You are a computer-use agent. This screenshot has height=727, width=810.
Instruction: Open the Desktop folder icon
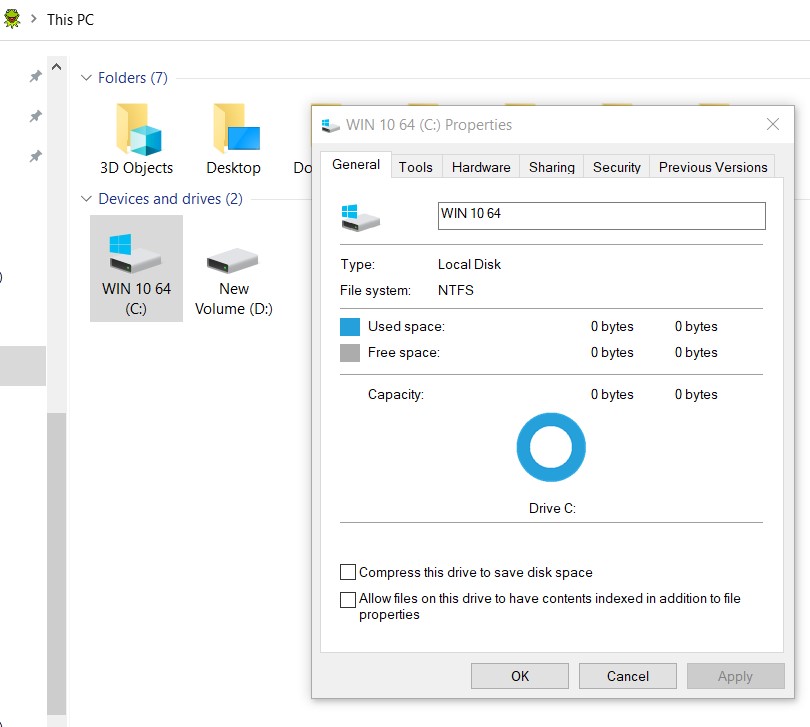236,129
